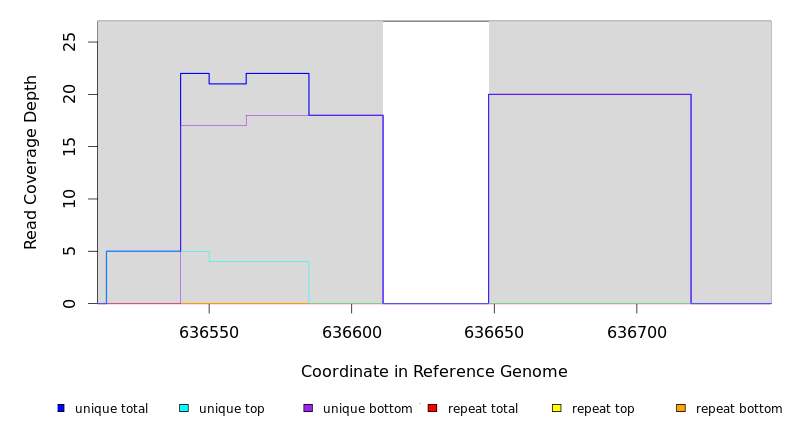Select the "repeat bottom" legend label

739,409
